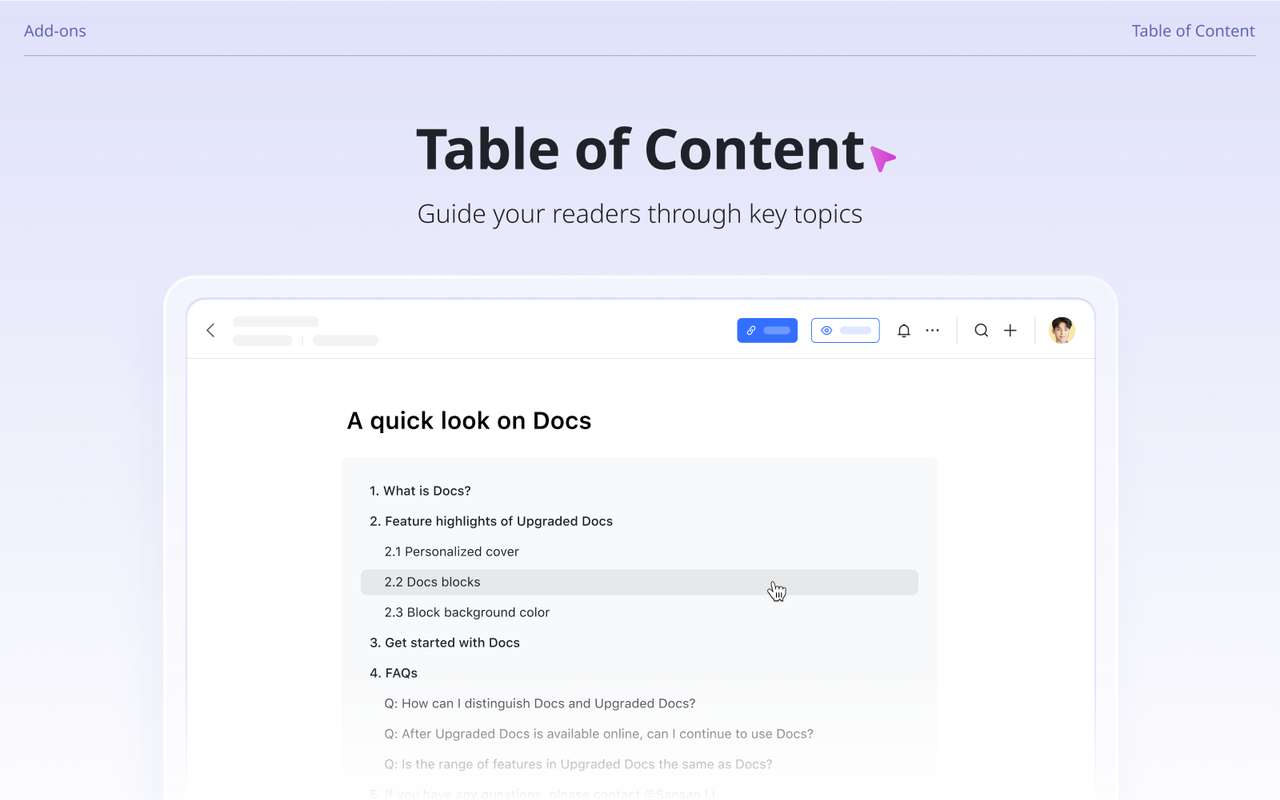Jump to '1. What is Docs?' section
Image resolution: width=1280 pixels, height=800 pixels.
[x=420, y=491]
